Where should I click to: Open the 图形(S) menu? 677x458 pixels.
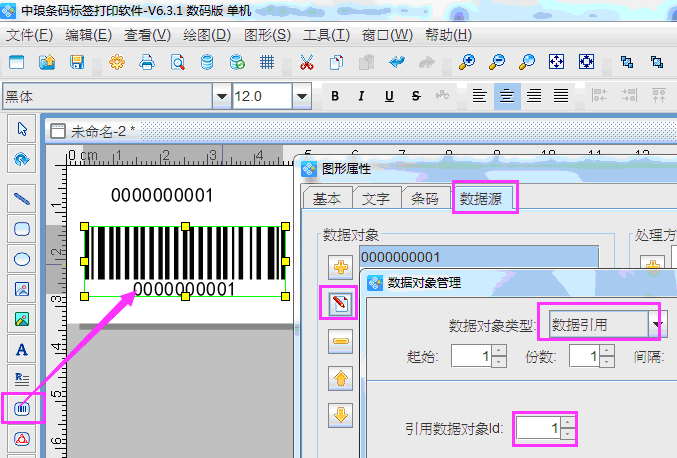click(267, 35)
